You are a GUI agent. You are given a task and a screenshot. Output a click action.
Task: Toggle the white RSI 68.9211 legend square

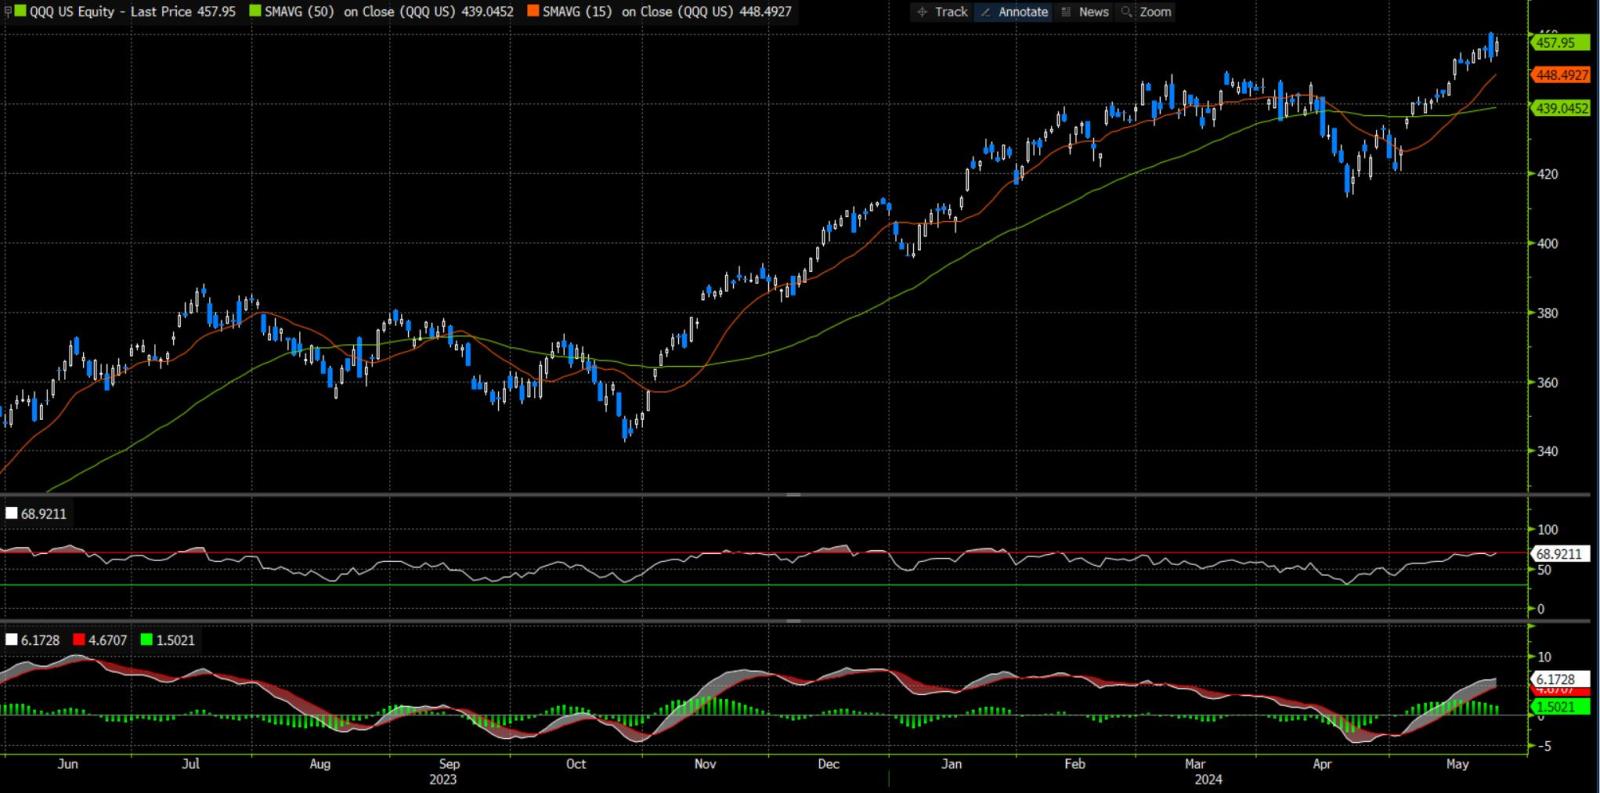[x=11, y=513]
